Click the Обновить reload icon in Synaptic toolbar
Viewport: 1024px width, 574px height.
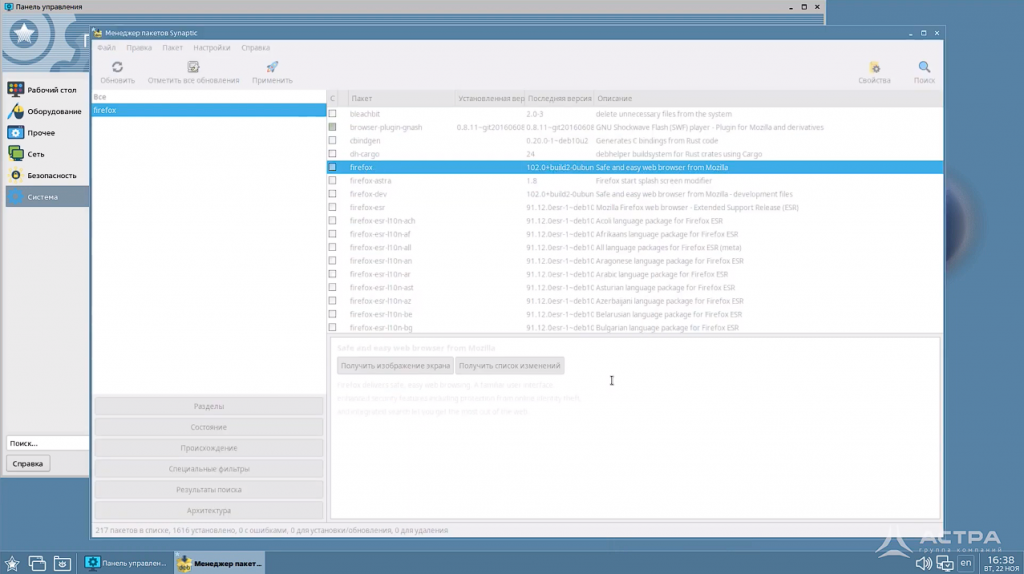pos(118,67)
